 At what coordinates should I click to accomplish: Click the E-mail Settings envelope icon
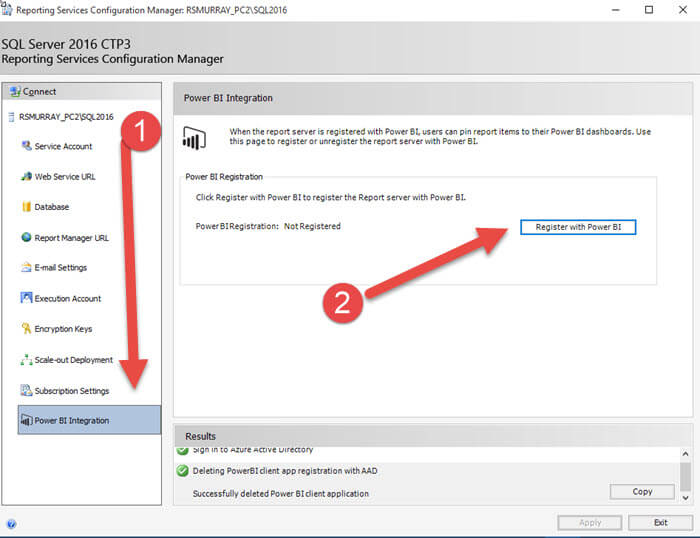tap(26, 268)
